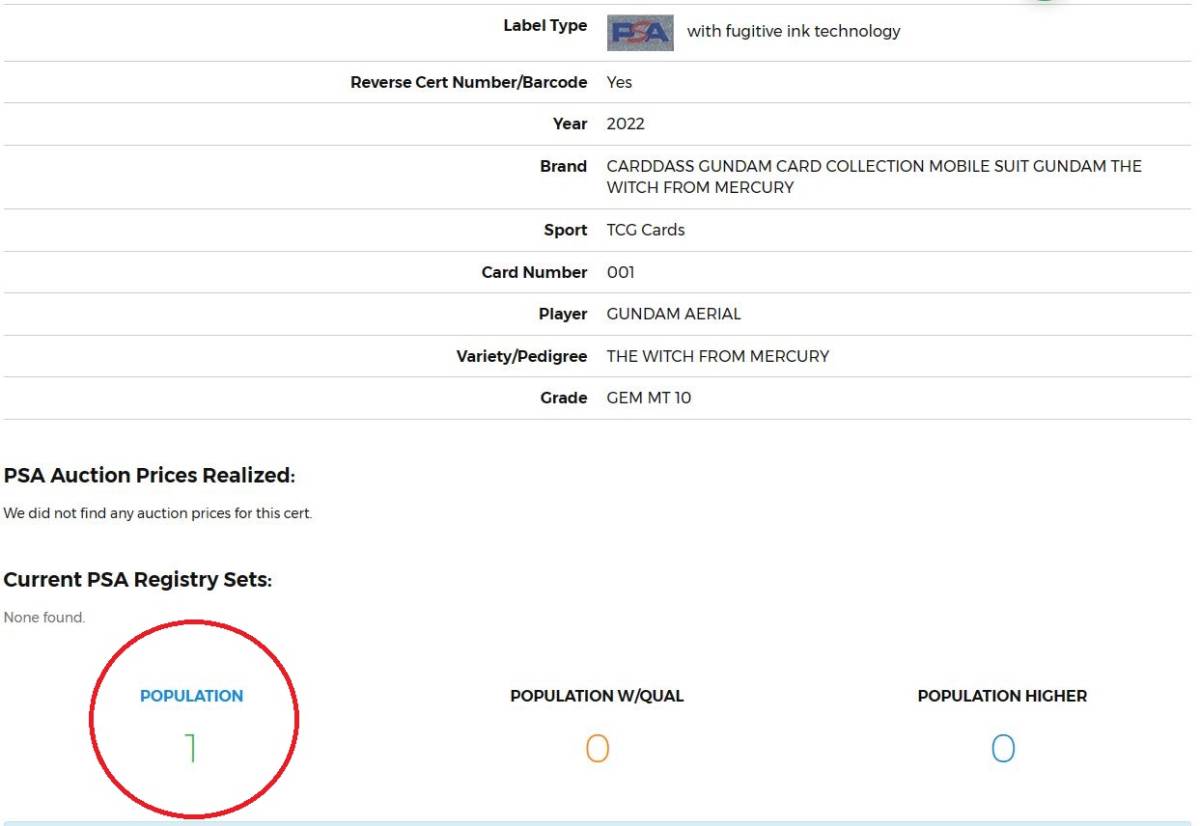
Task: Select the POPULATION W/QUAL heading
Action: pos(597,696)
